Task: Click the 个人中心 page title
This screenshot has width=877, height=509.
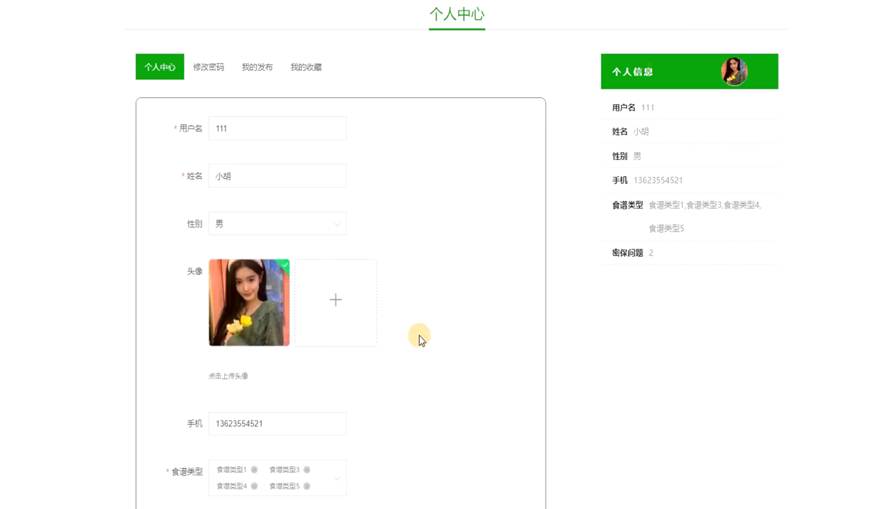Action: pos(457,14)
